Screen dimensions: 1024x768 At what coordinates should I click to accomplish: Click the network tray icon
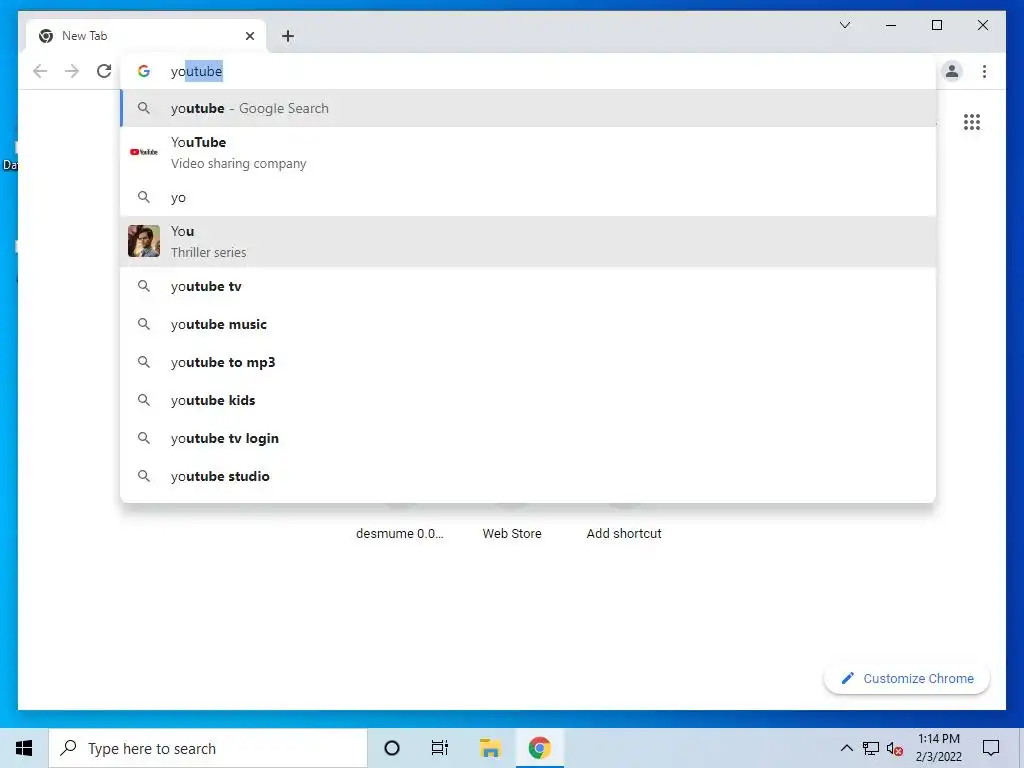871,748
